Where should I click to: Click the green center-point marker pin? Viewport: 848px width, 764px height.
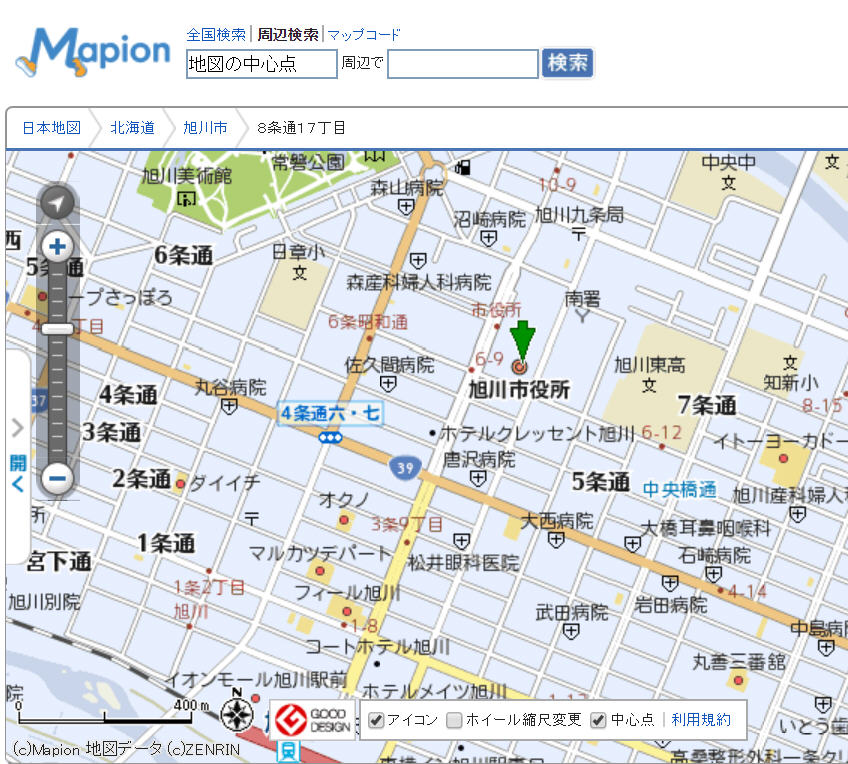[x=522, y=343]
